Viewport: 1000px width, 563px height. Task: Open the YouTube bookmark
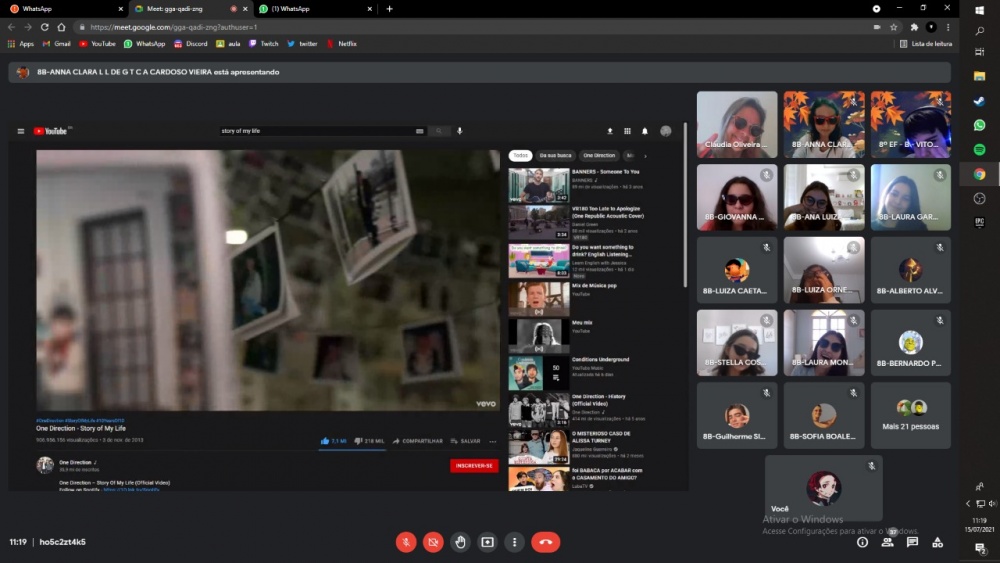(x=97, y=44)
